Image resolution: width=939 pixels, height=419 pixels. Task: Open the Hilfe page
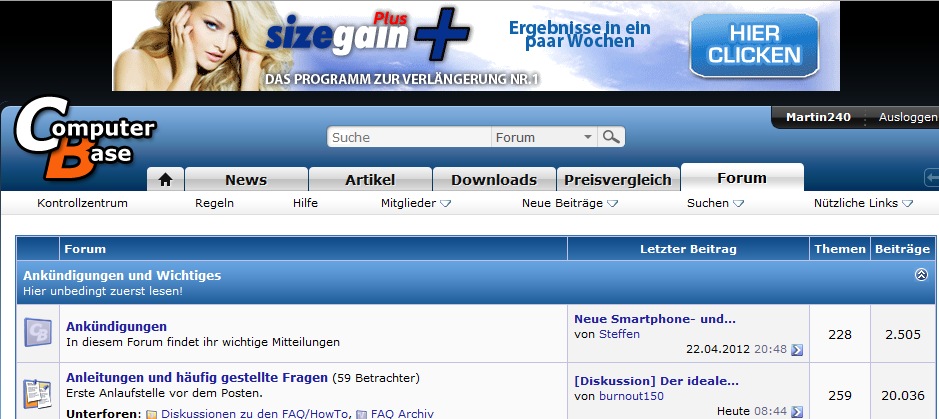point(305,203)
